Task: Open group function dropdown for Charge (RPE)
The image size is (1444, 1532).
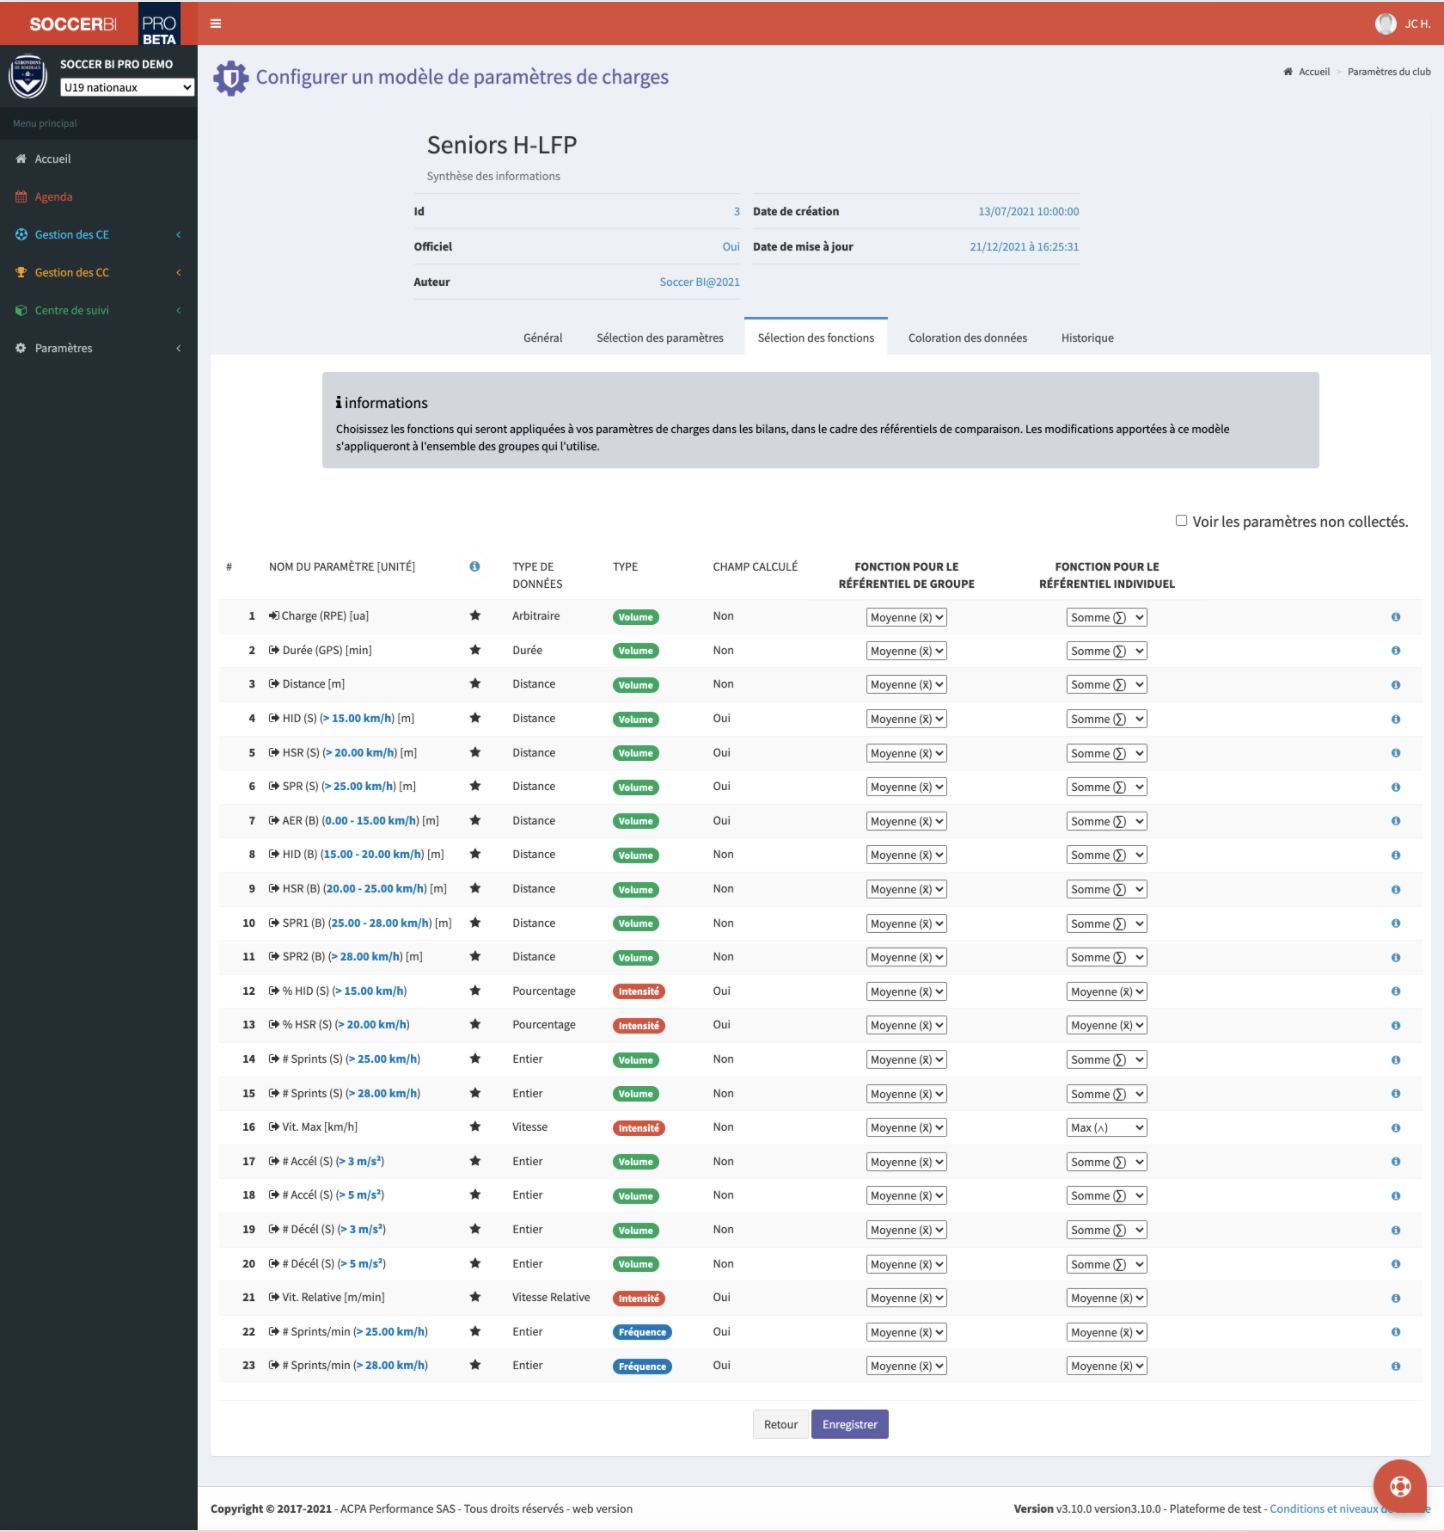Action: click(906, 617)
